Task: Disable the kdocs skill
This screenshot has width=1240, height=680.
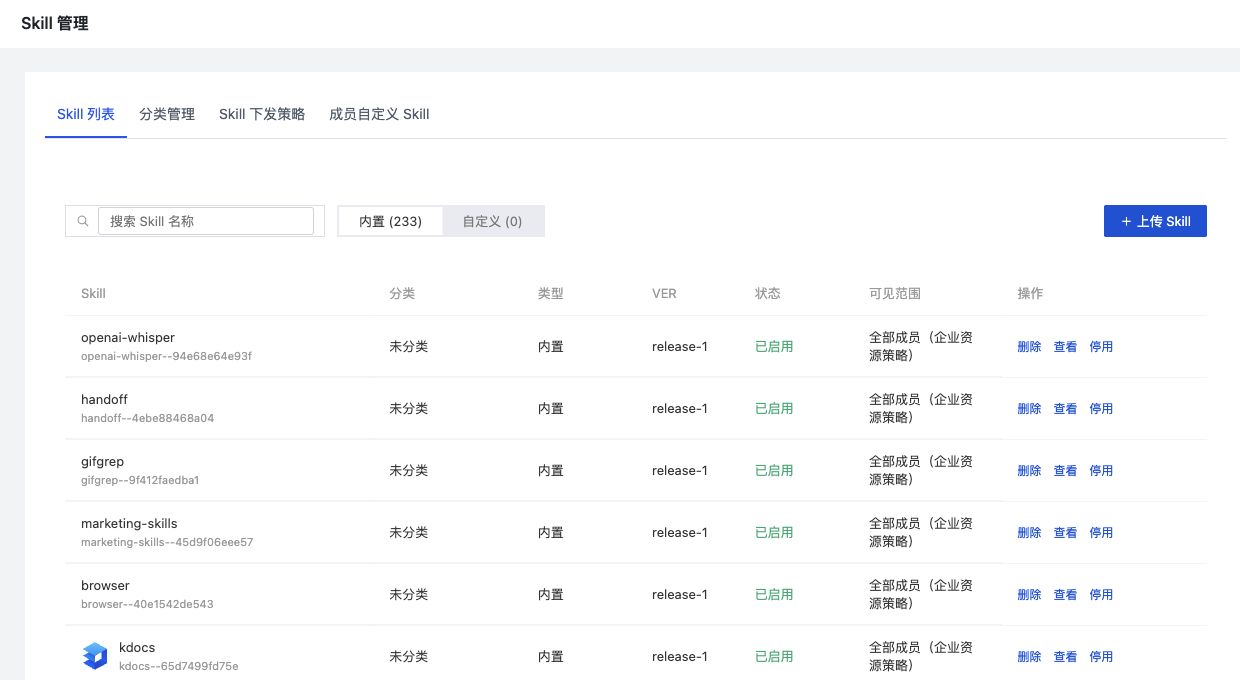Action: click(1101, 657)
